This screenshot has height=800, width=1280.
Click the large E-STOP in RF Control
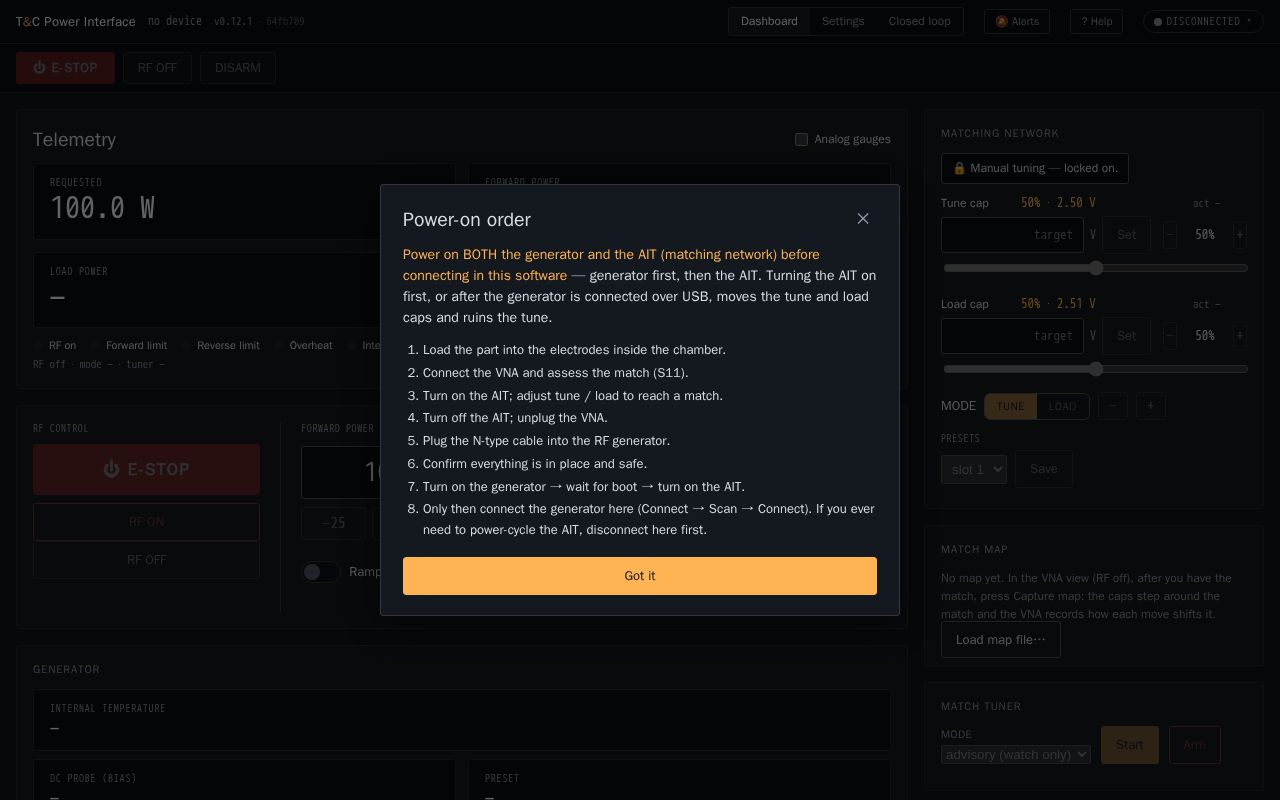(x=146, y=469)
